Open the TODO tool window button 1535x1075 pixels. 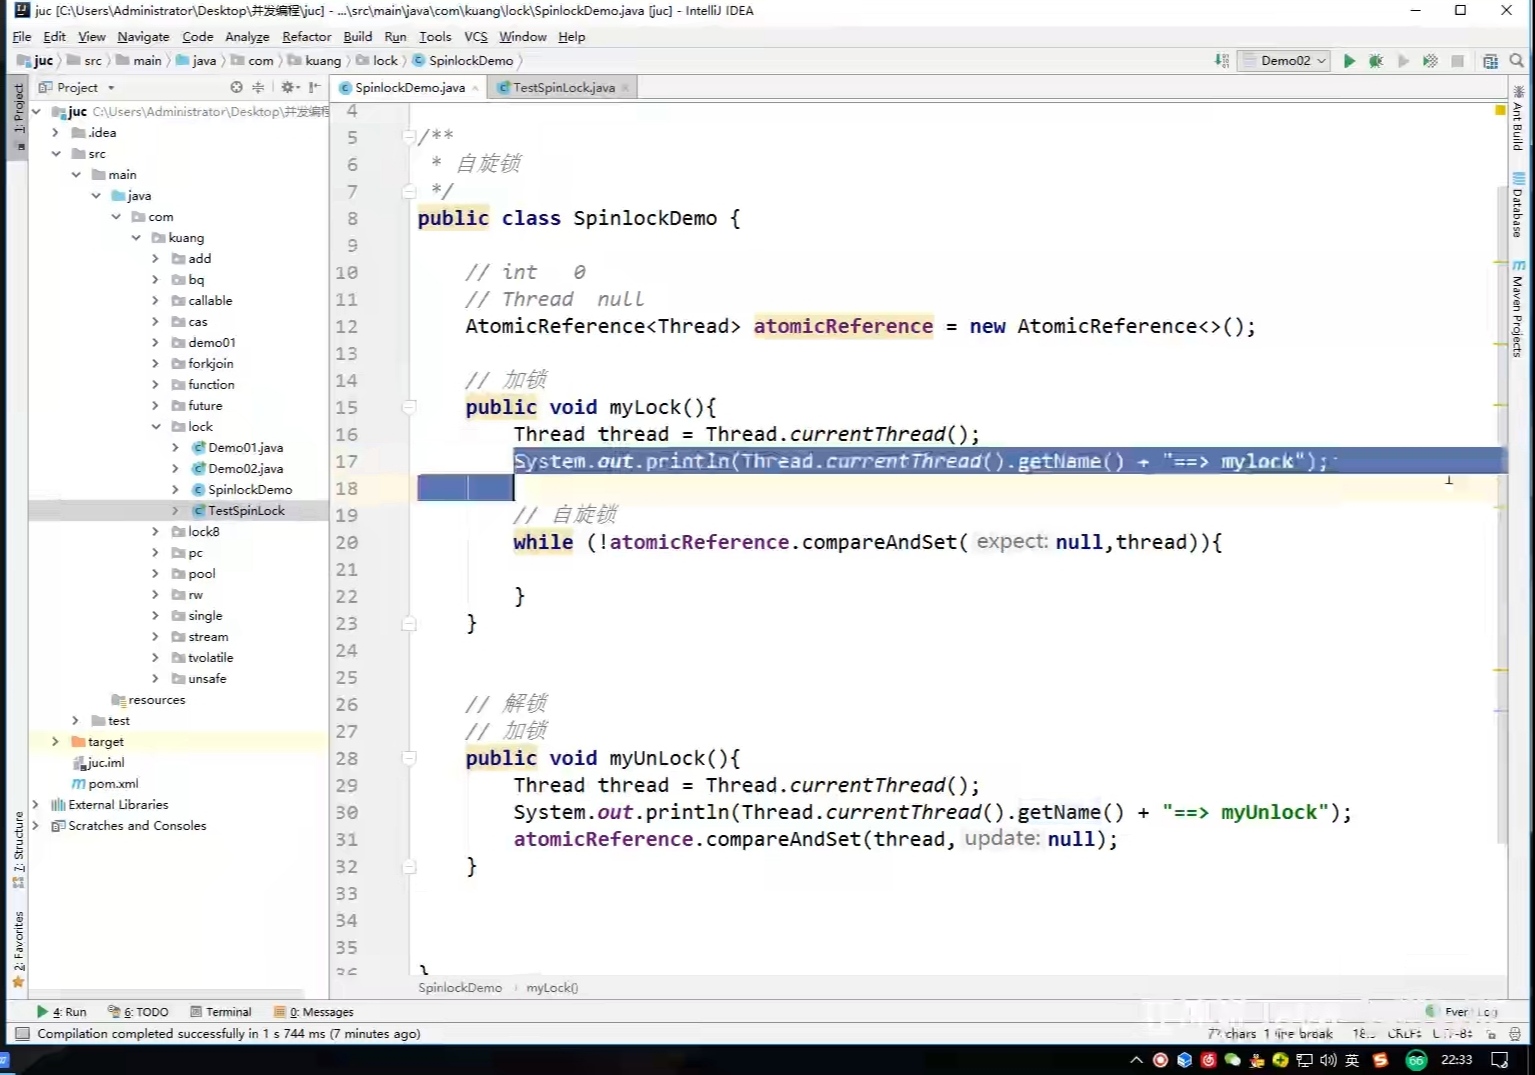tap(139, 1012)
